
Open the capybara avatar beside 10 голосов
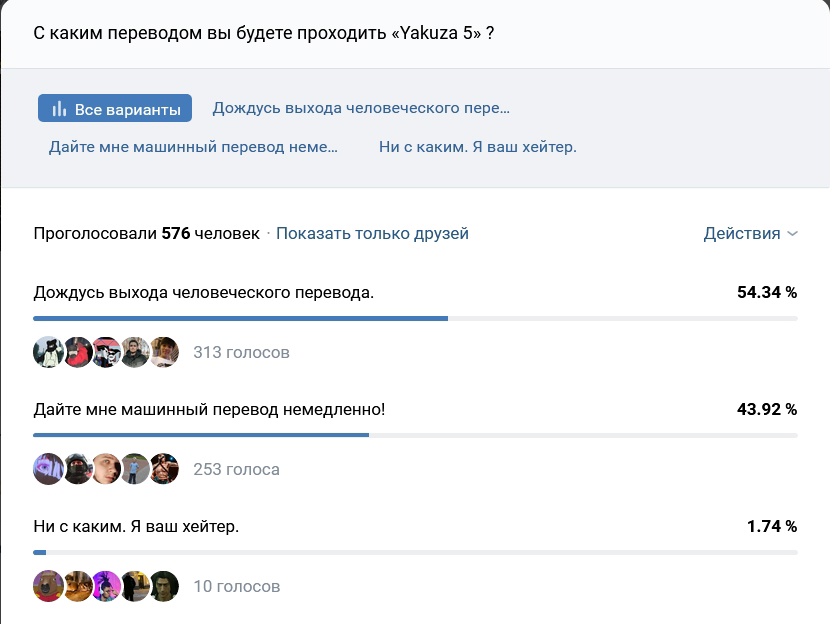(48, 586)
